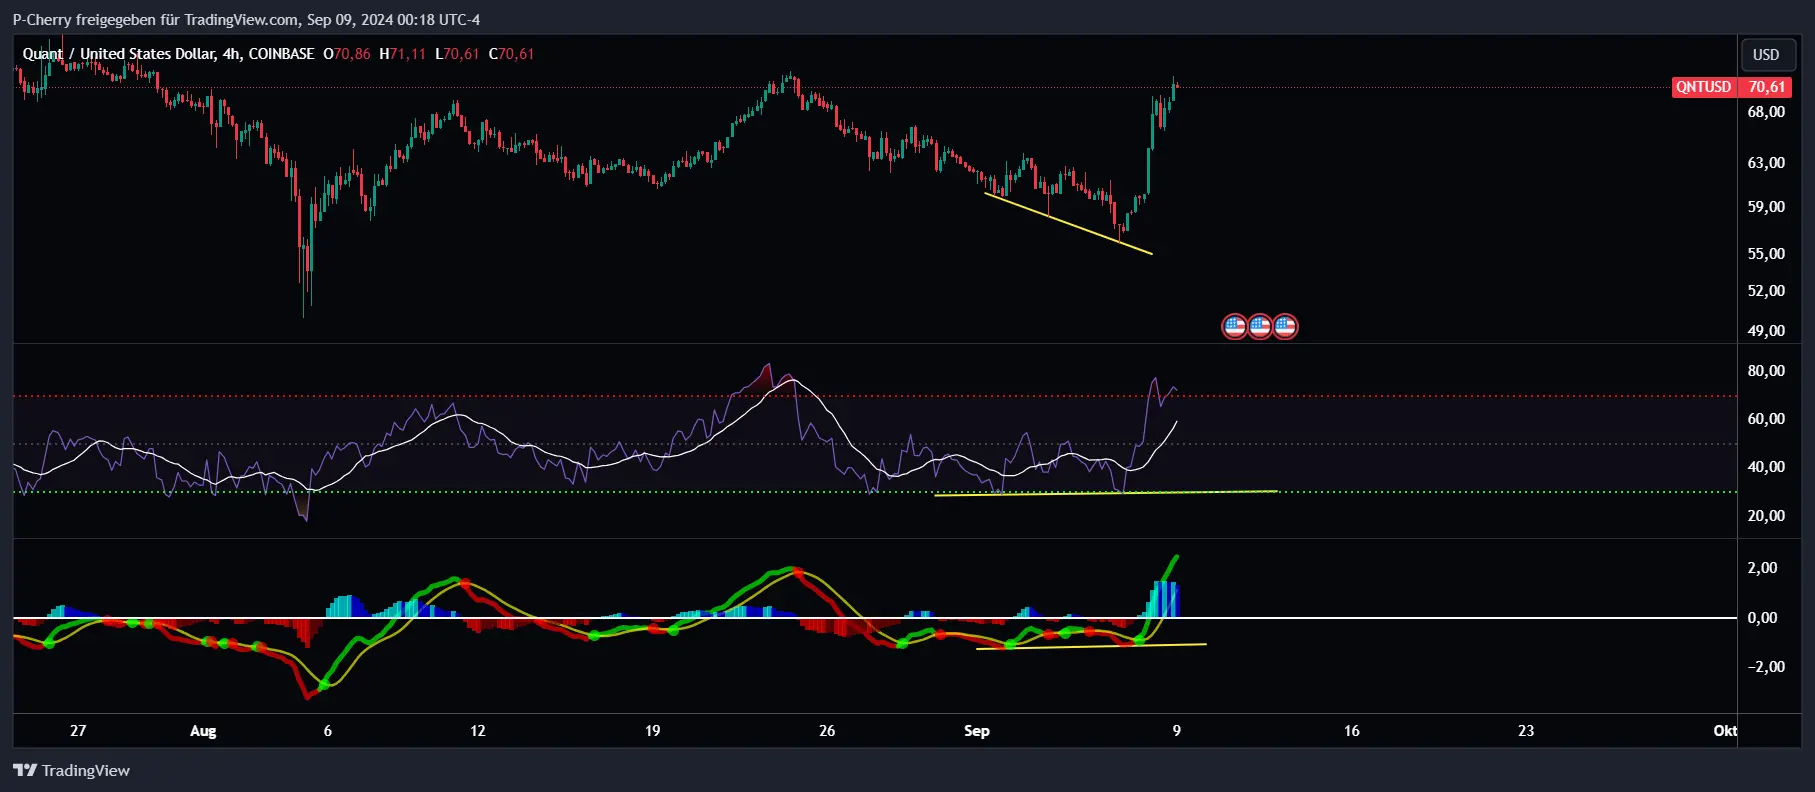Click the 40,00 RSI axis label
This screenshot has height=792, width=1815.
(x=1766, y=467)
